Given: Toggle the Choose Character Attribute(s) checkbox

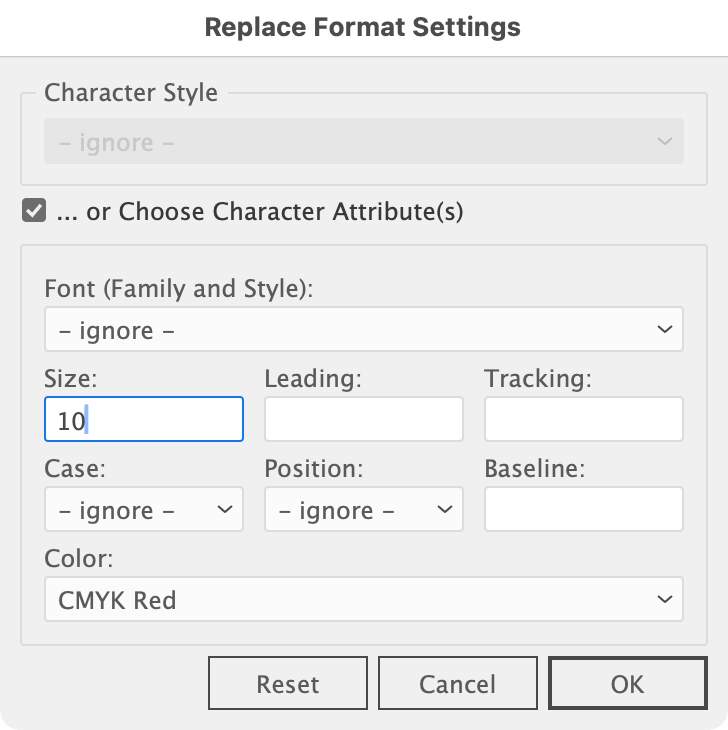Looking at the screenshot, I should coord(35,212).
